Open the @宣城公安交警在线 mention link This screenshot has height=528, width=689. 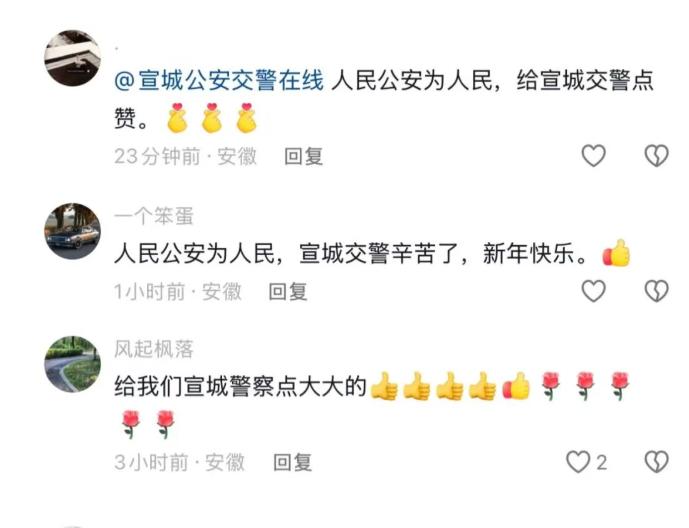[219, 81]
